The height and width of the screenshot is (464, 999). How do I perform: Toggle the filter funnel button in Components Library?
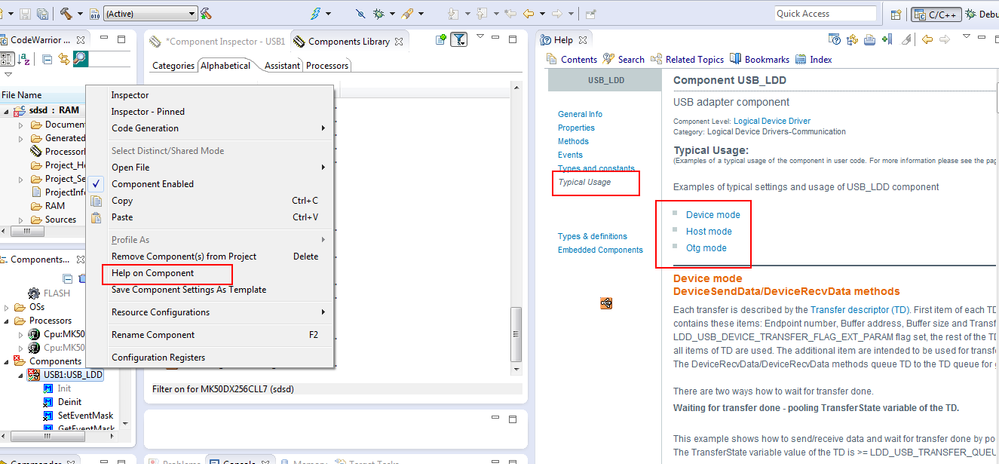point(459,40)
